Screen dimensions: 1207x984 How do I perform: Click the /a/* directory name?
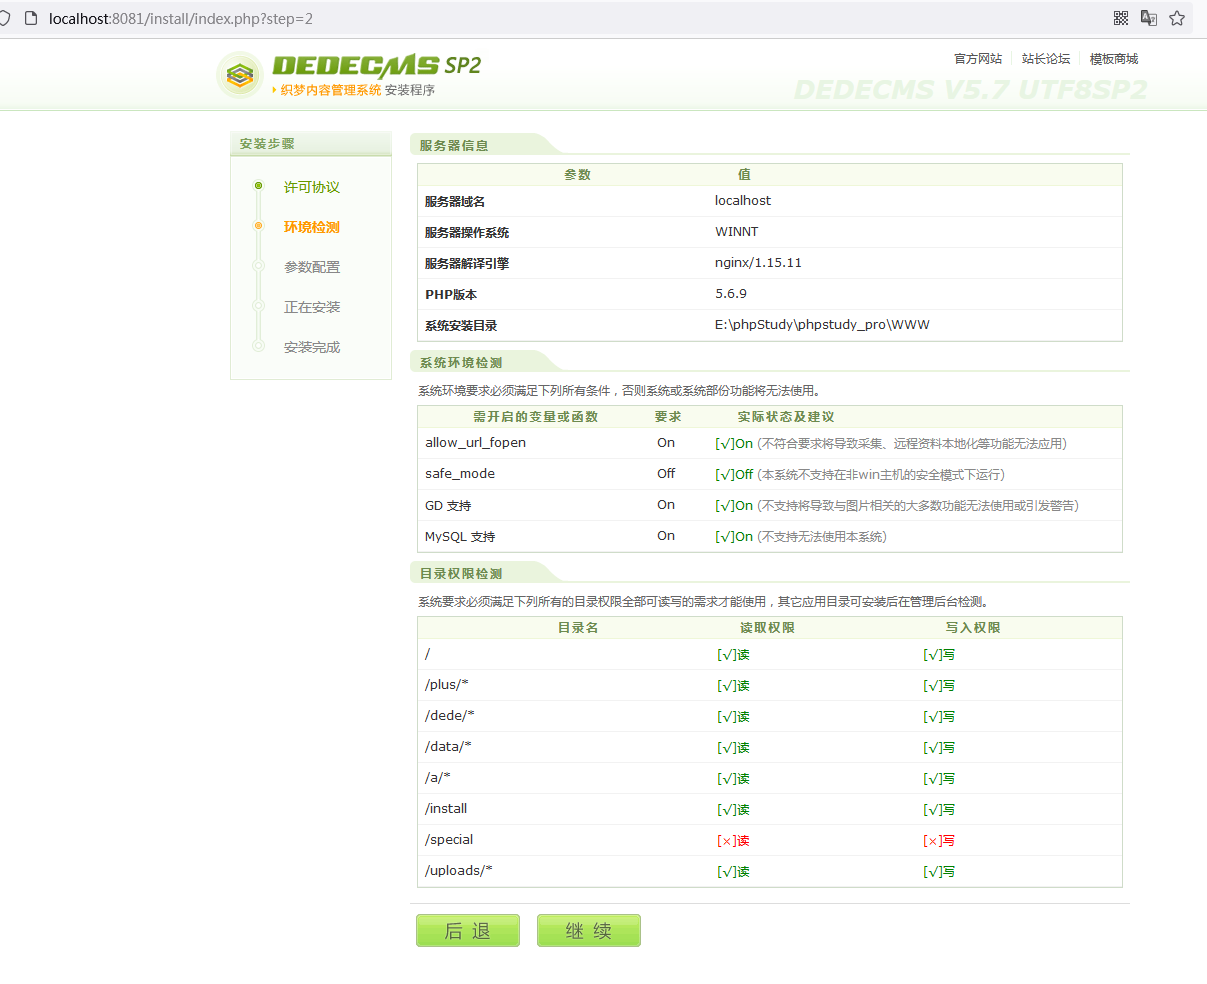438,777
